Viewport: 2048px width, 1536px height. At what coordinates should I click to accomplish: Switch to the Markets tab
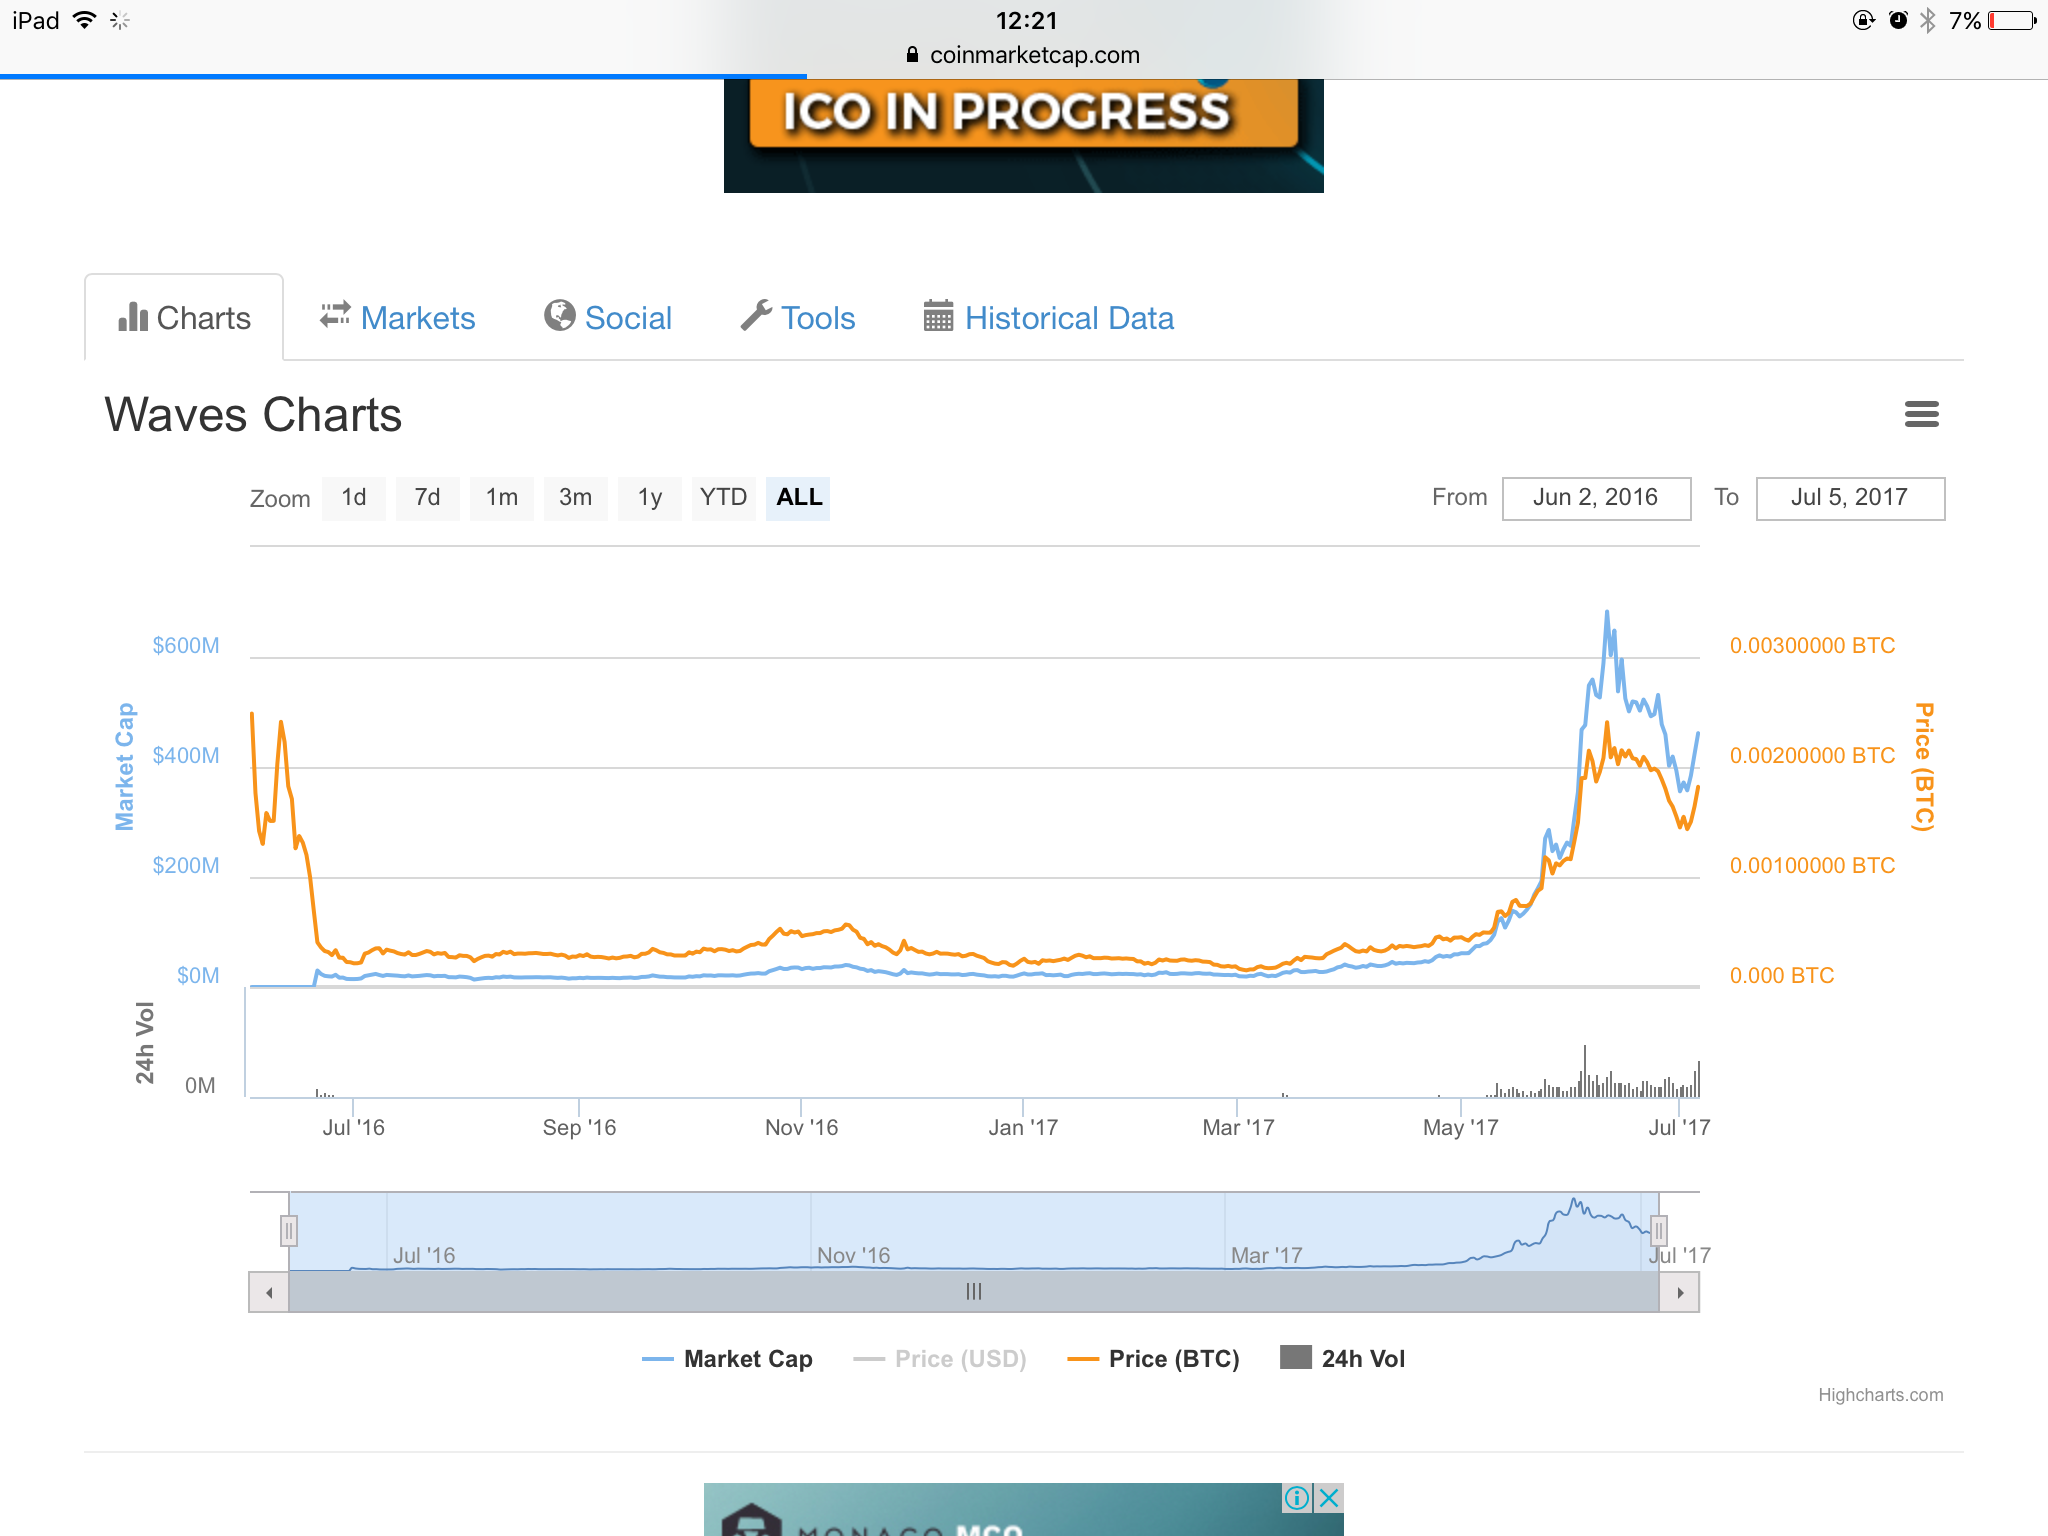coord(417,318)
